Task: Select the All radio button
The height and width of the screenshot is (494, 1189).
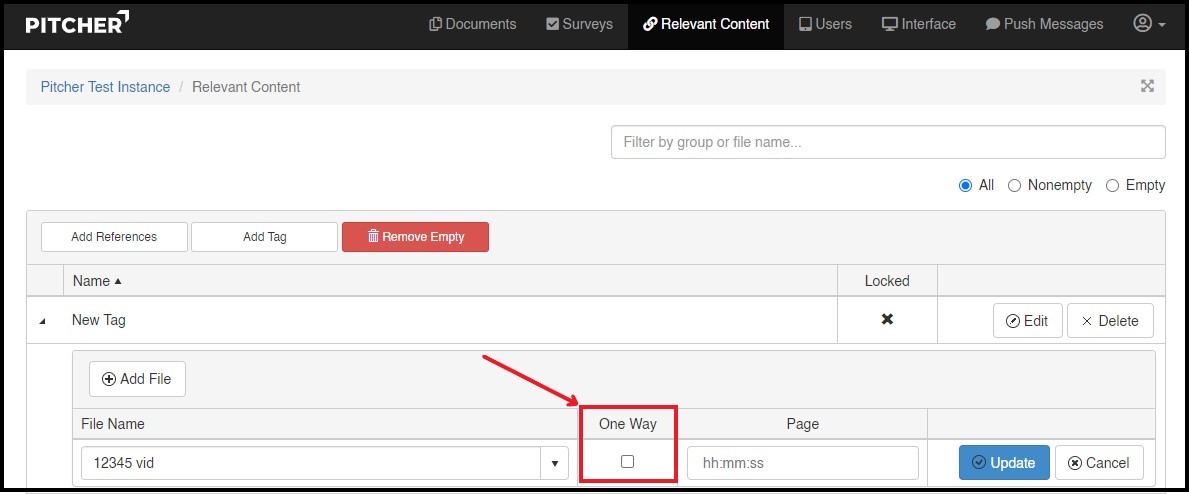Action: 965,185
